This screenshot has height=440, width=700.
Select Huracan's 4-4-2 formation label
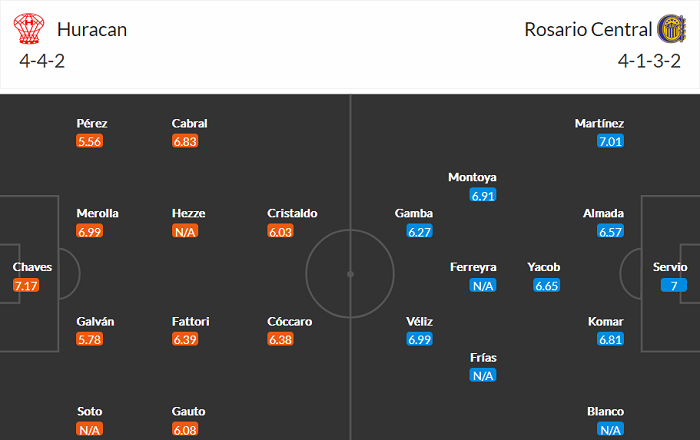point(43,60)
